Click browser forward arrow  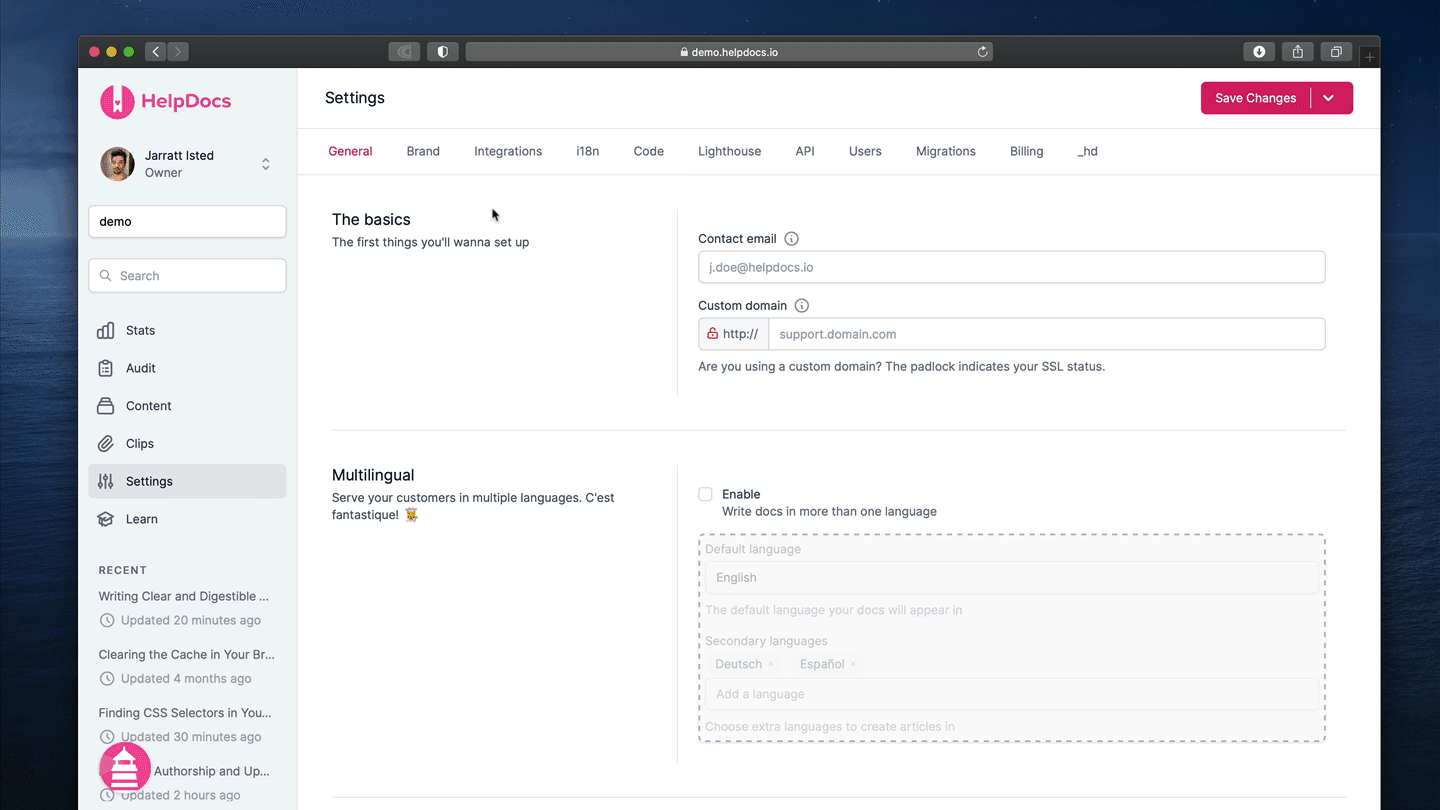click(x=178, y=52)
